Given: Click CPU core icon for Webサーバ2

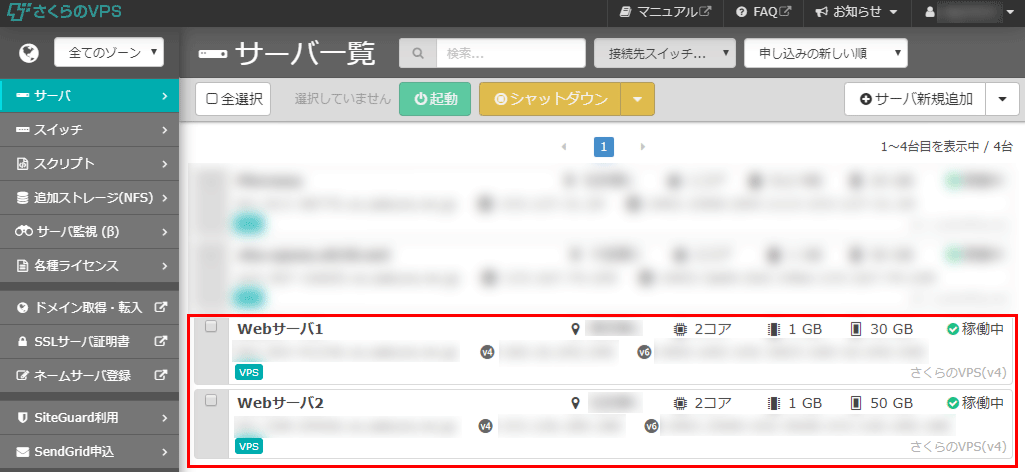Looking at the screenshot, I should coord(681,403).
